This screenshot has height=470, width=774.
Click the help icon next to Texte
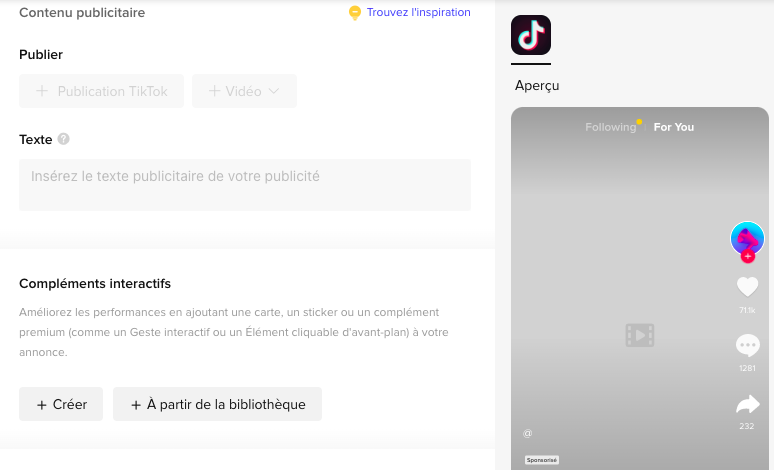point(64,139)
